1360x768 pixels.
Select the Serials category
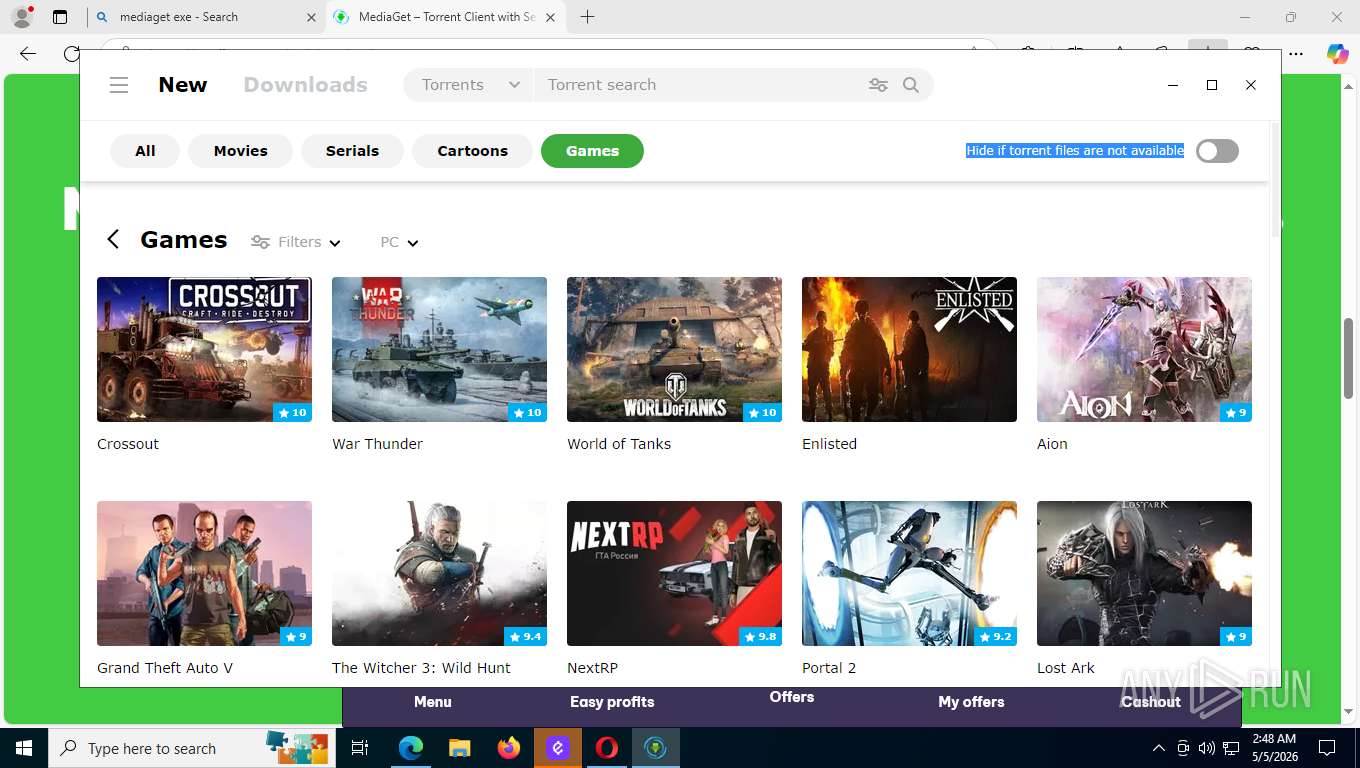tap(352, 151)
